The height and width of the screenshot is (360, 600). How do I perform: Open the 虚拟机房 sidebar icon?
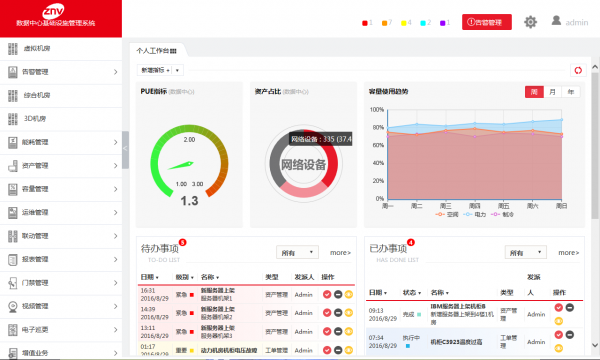coord(13,49)
